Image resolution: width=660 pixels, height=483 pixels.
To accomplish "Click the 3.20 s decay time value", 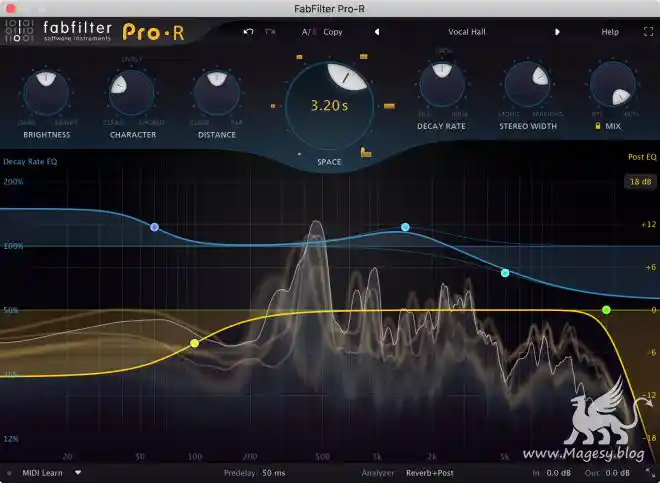I will pyautogui.click(x=329, y=106).
